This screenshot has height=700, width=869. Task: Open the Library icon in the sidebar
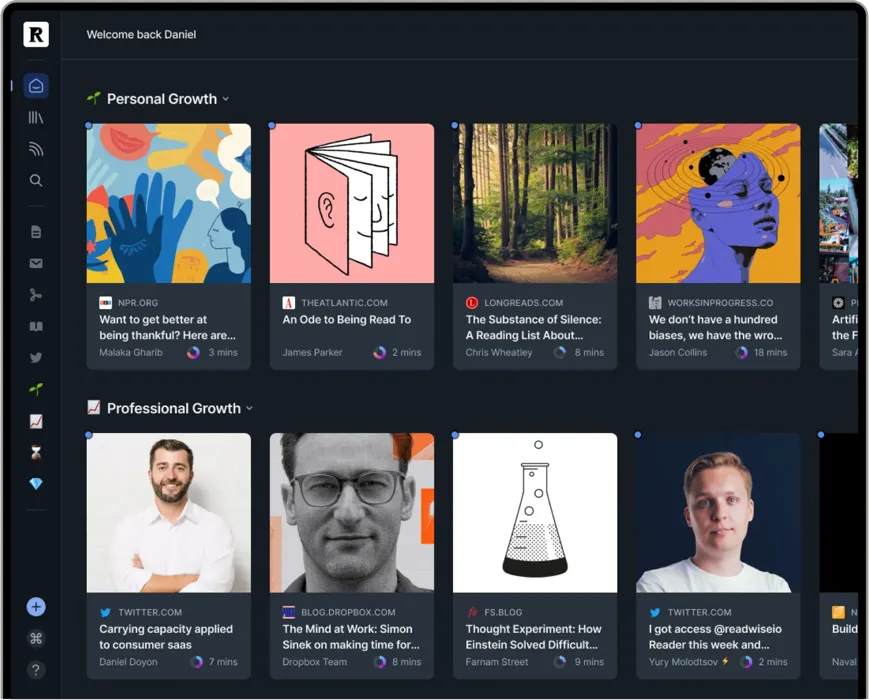pos(35,117)
